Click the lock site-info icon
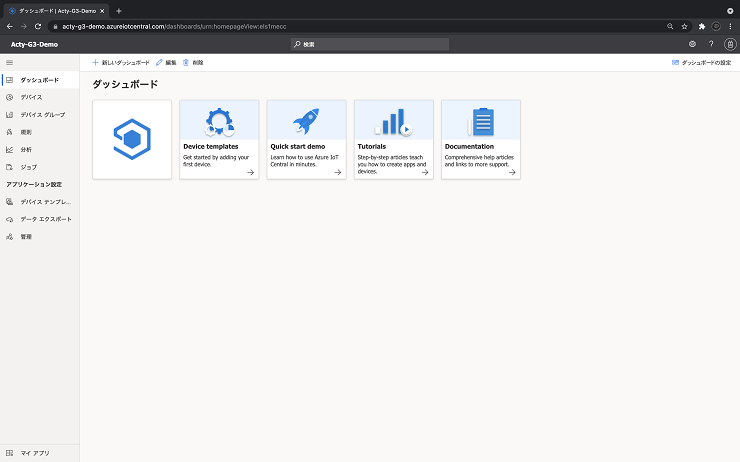 click(x=55, y=26)
